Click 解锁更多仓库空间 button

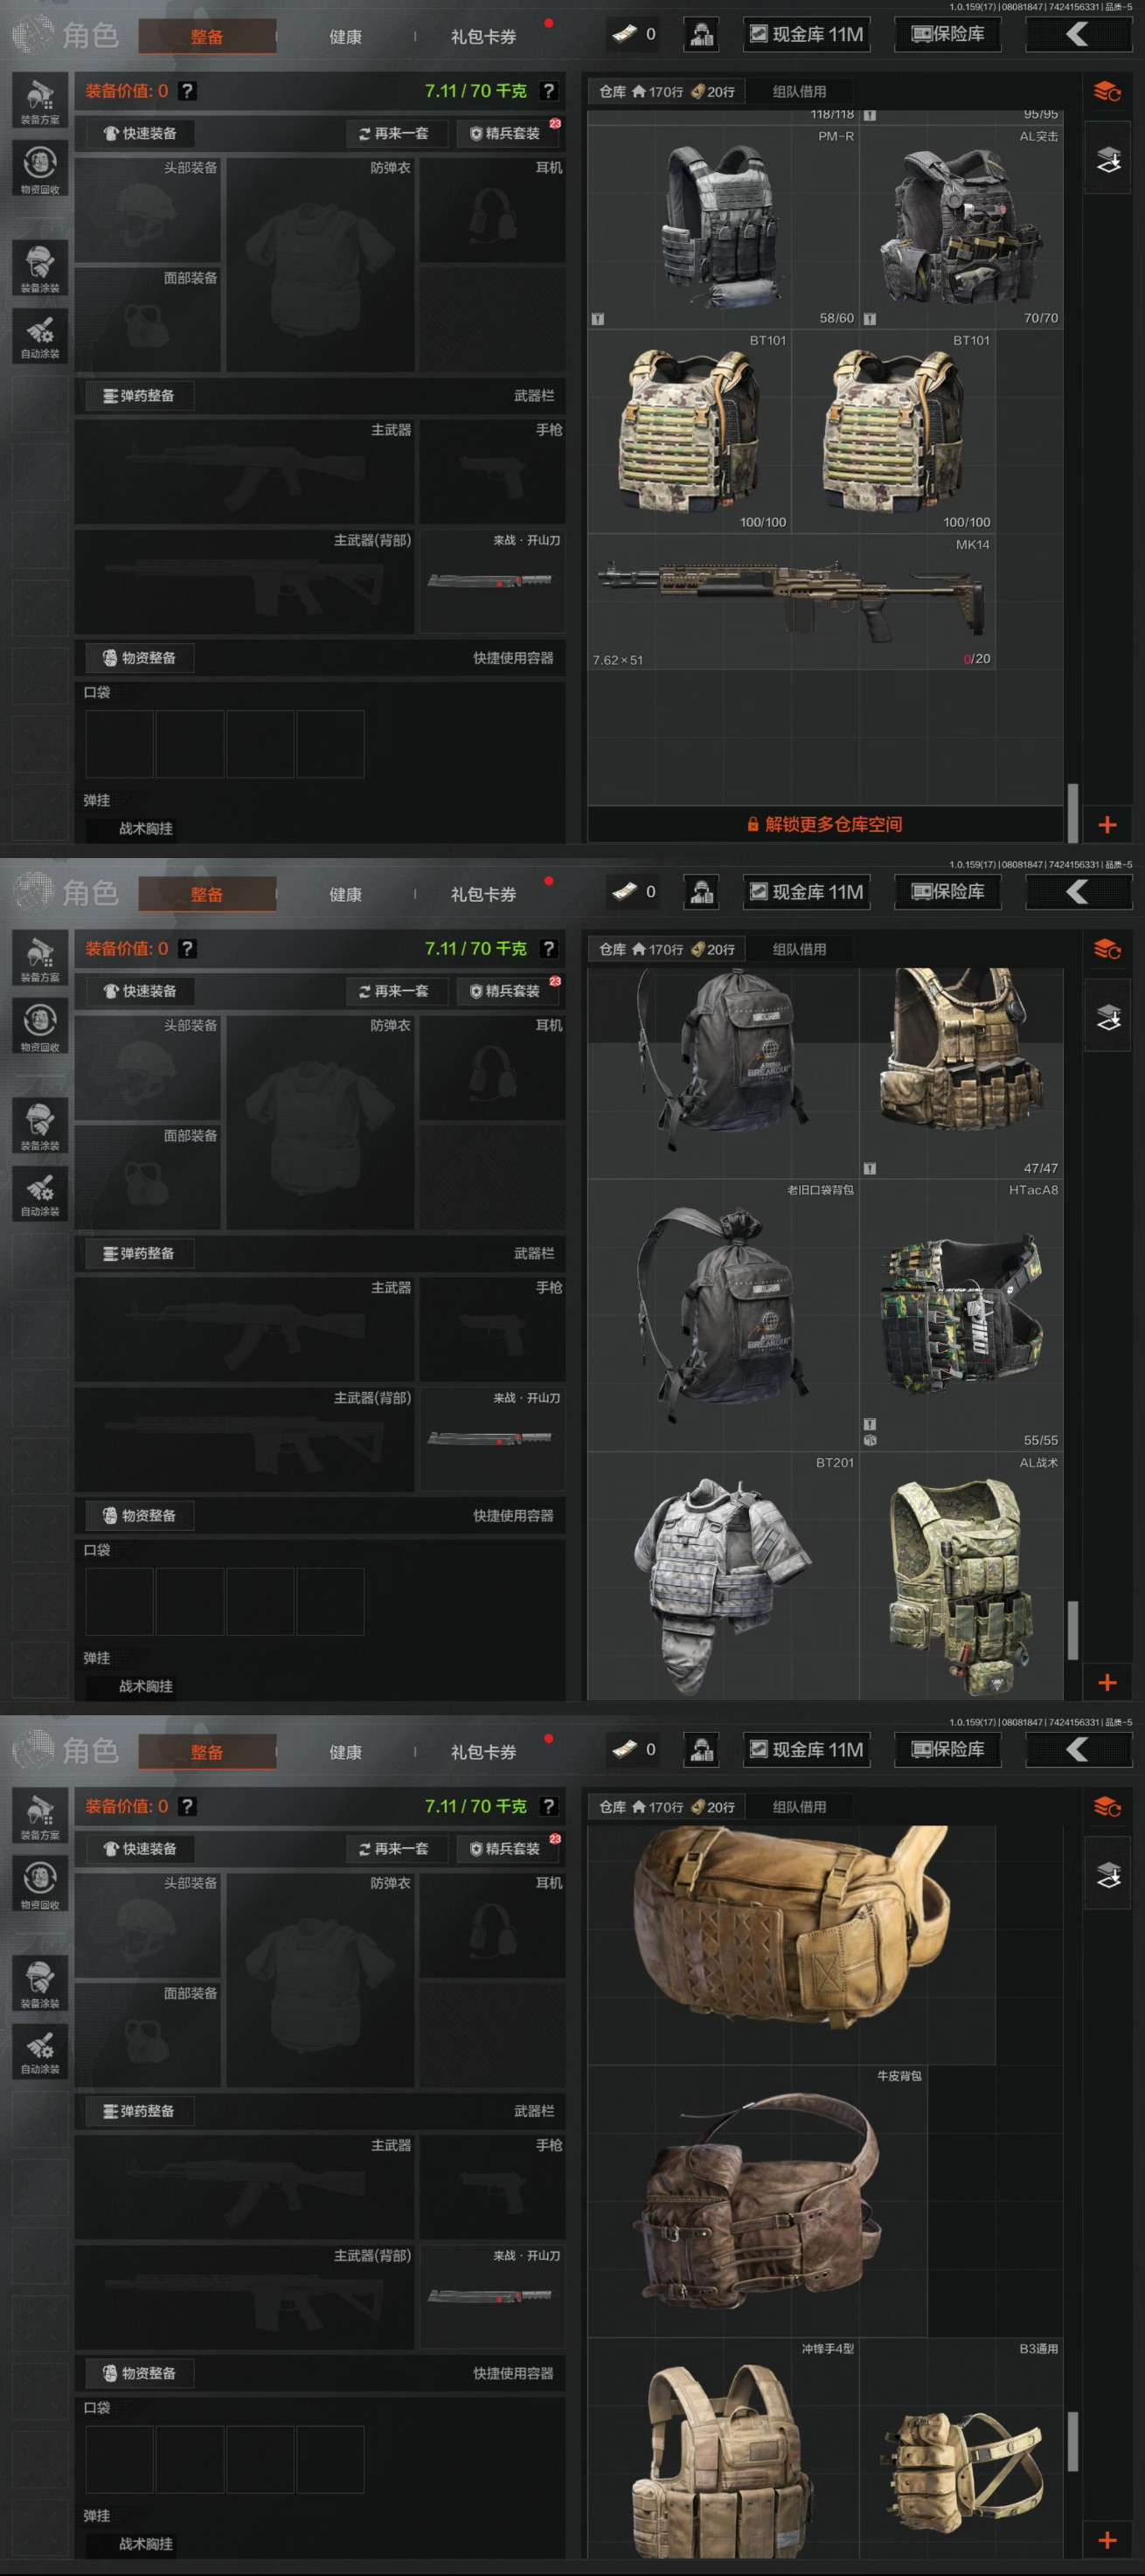(x=825, y=825)
